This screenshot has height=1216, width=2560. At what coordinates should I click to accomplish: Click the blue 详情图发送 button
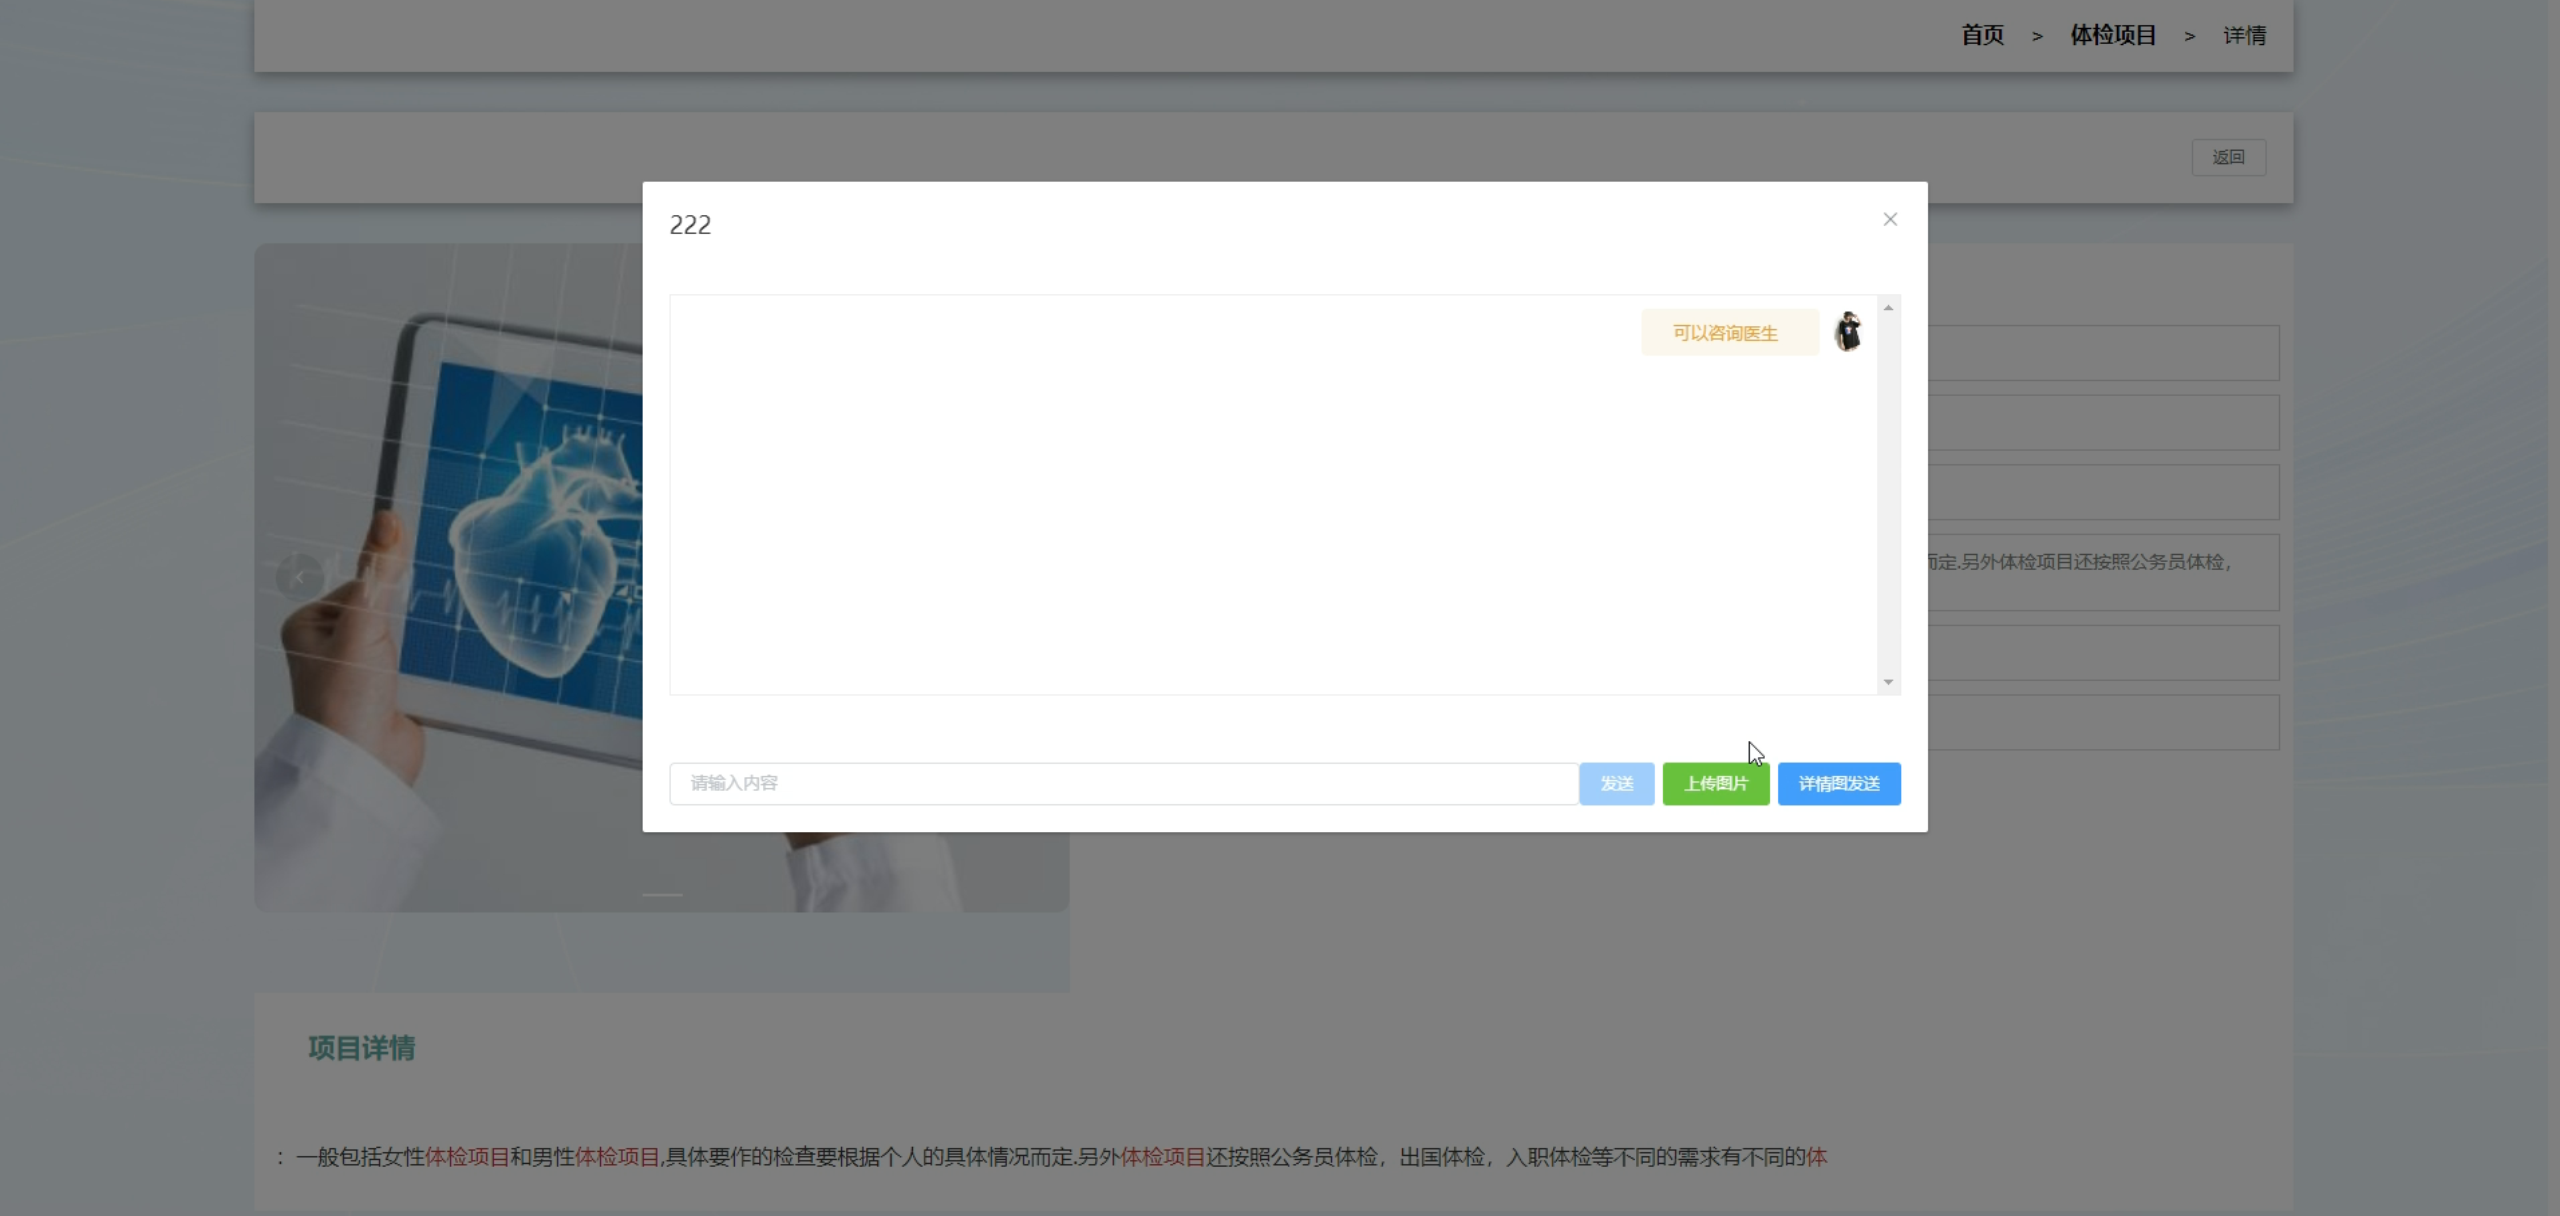1838,783
